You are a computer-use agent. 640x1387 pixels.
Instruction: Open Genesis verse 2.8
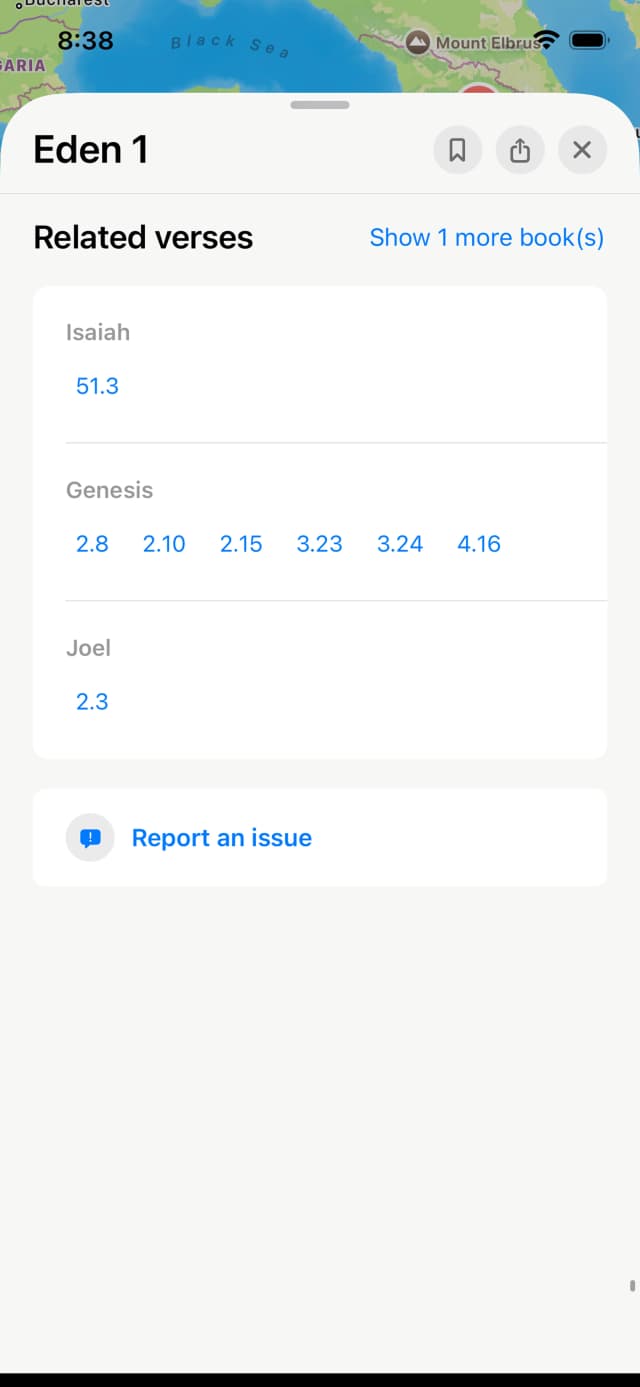(x=92, y=543)
